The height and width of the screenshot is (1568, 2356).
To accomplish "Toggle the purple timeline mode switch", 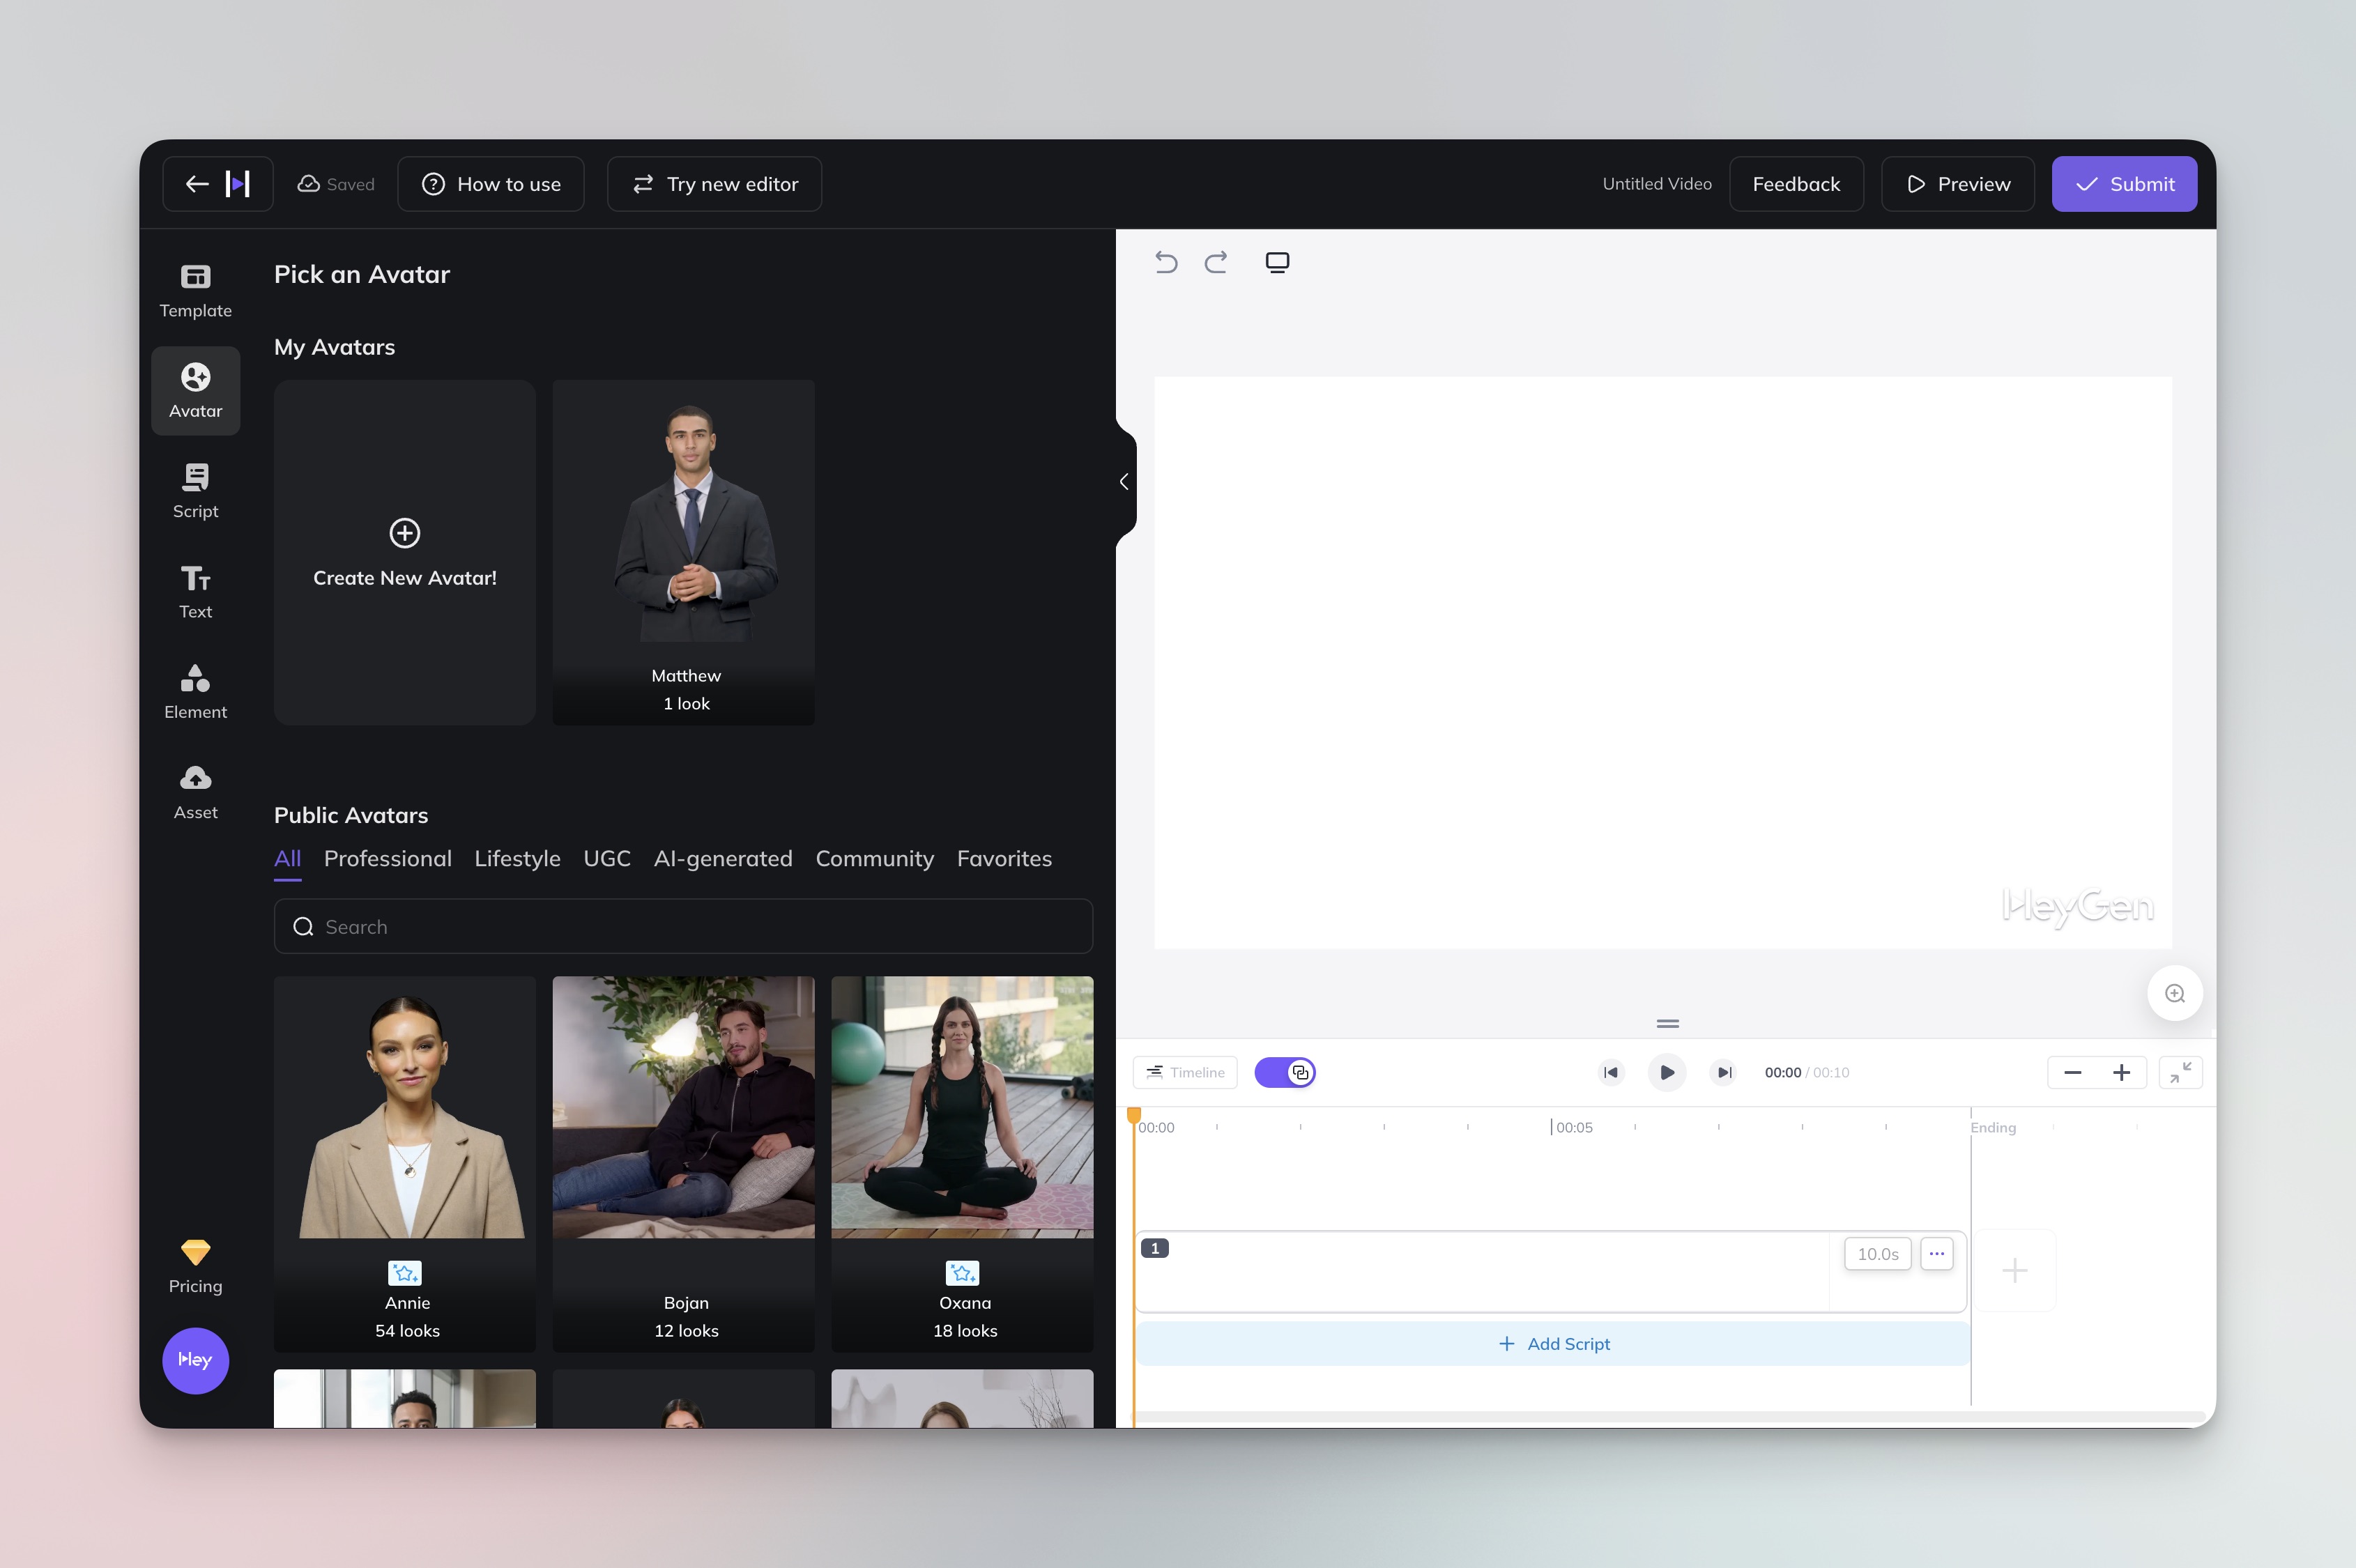I will coord(1285,1072).
